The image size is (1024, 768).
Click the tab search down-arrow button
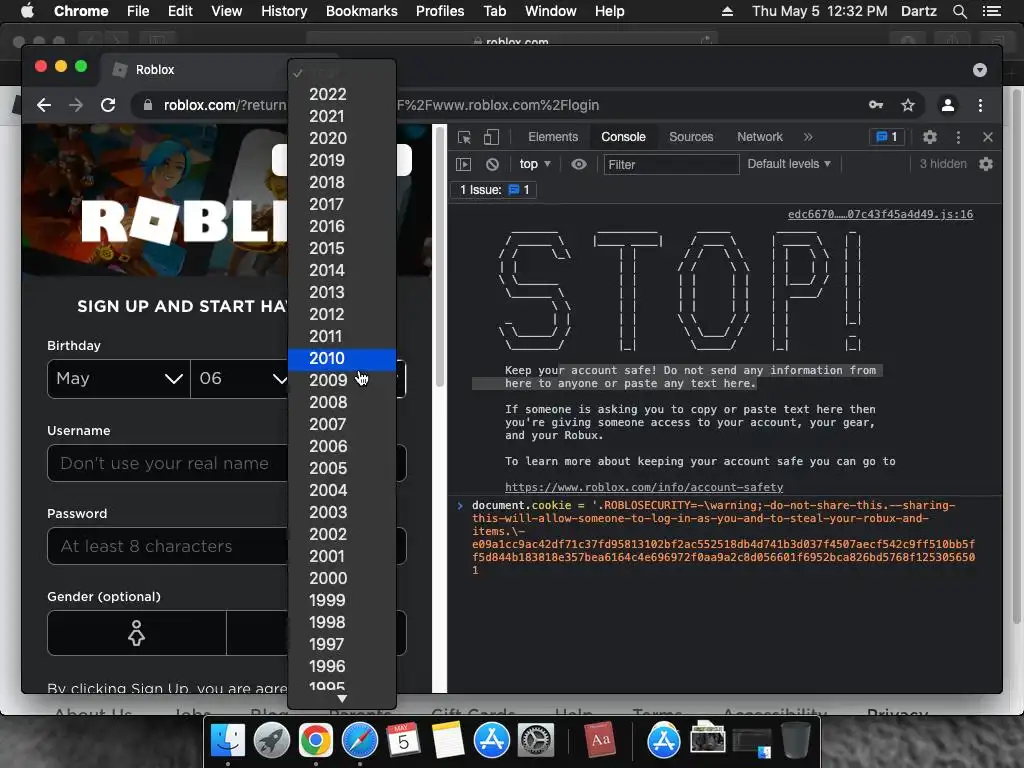click(980, 70)
